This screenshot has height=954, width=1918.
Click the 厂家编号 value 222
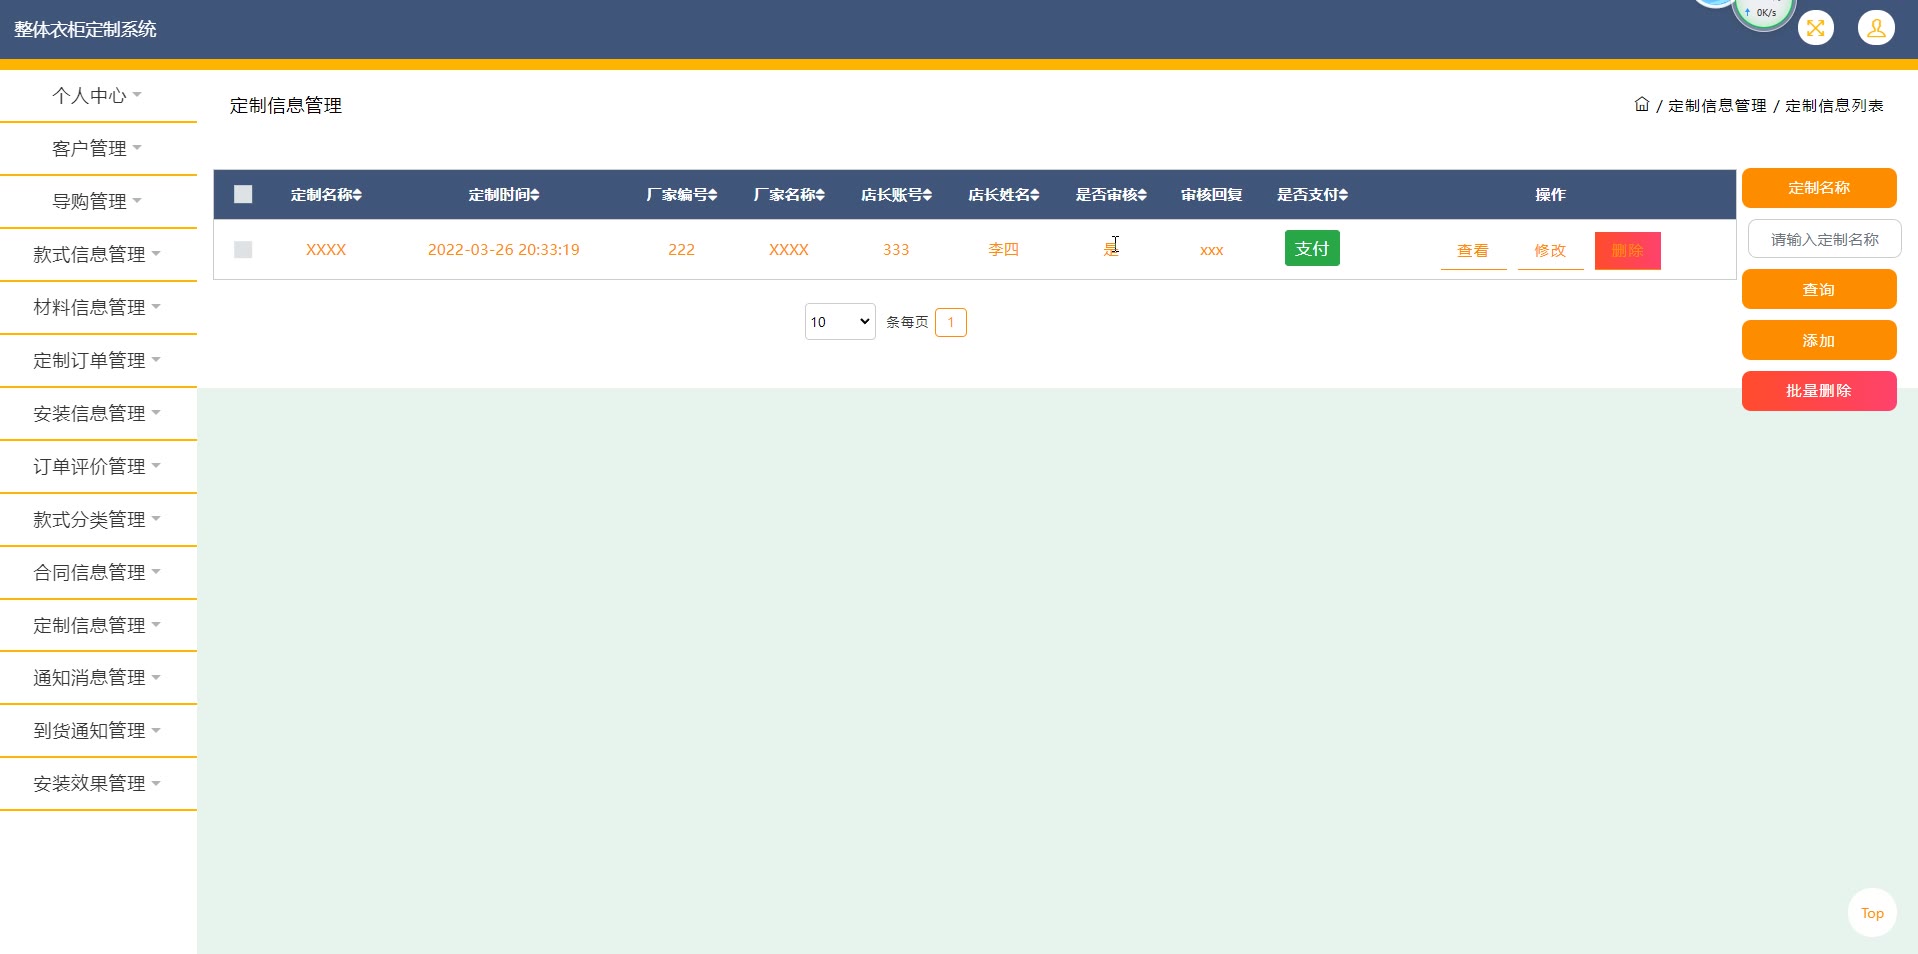click(x=681, y=250)
